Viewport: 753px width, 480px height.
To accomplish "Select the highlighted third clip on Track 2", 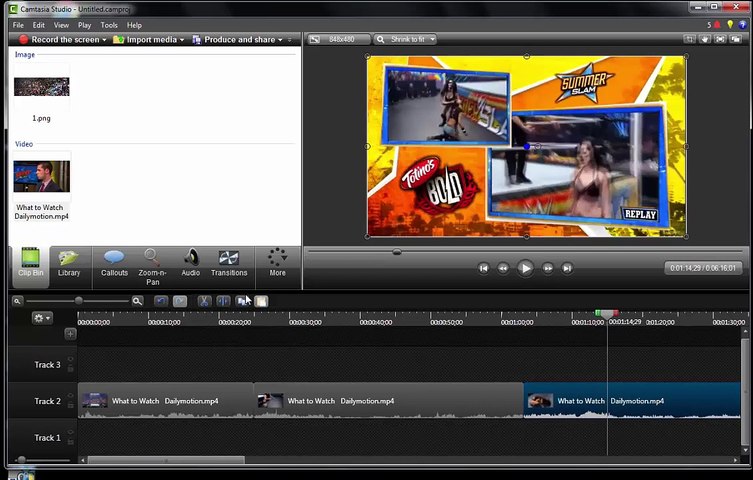I will coord(632,400).
